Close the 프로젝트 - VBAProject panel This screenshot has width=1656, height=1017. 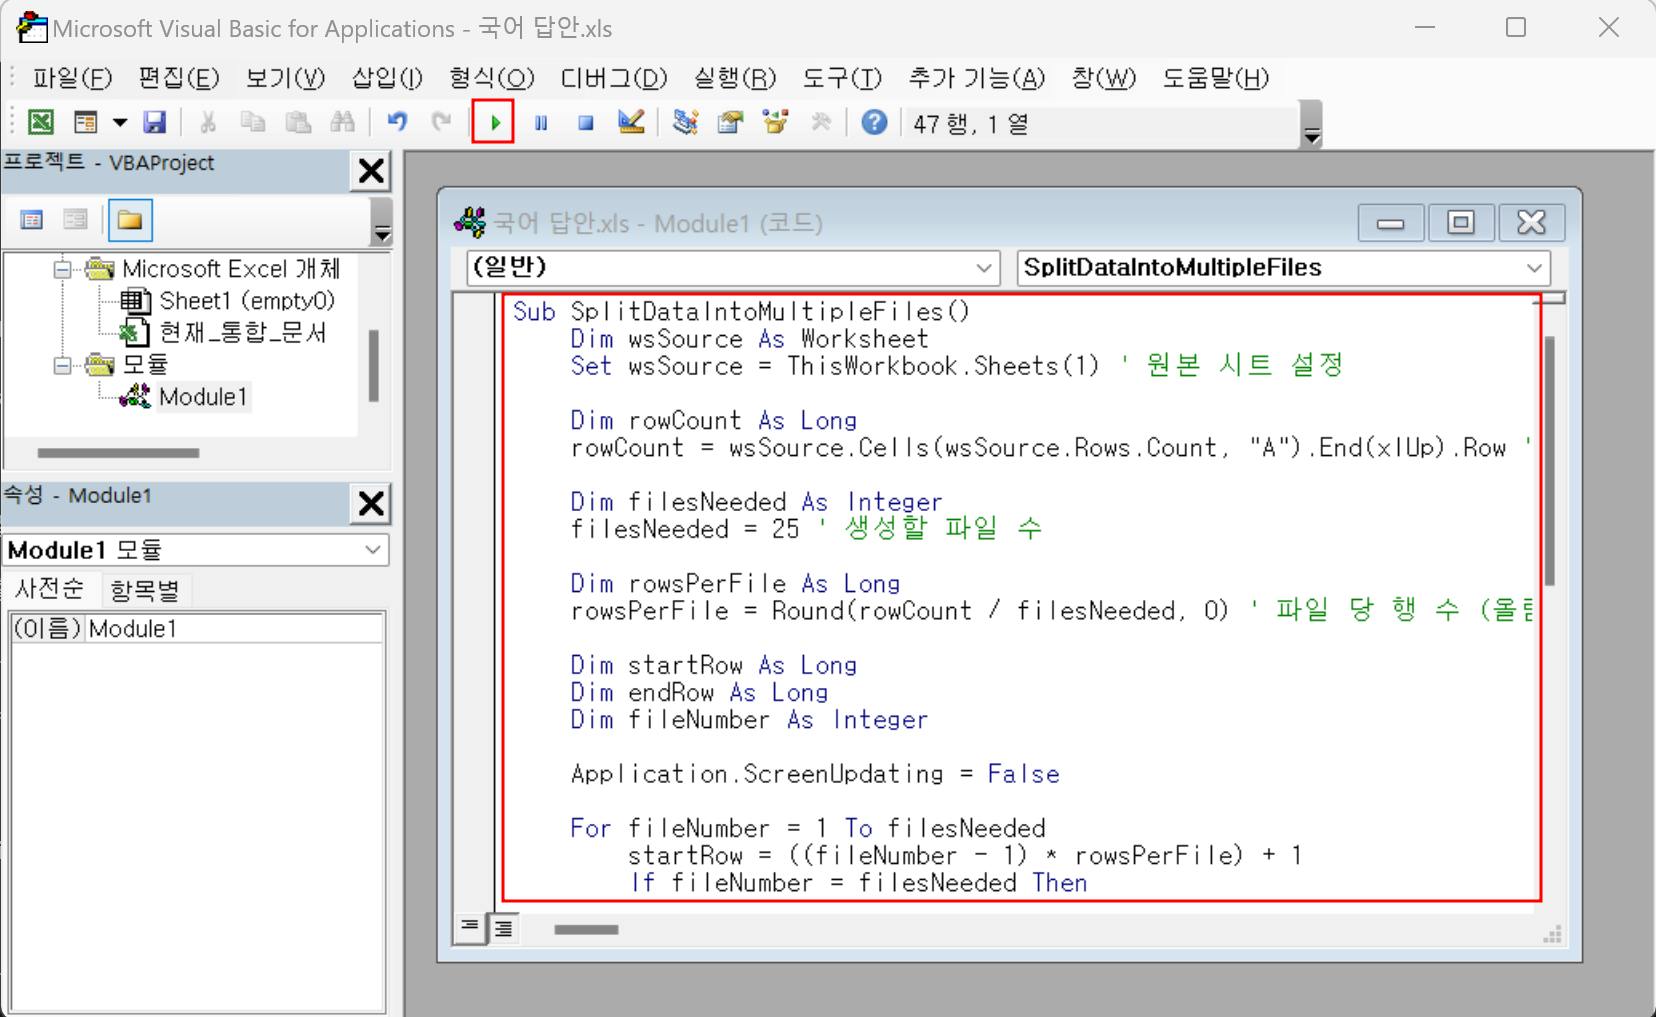point(371,171)
